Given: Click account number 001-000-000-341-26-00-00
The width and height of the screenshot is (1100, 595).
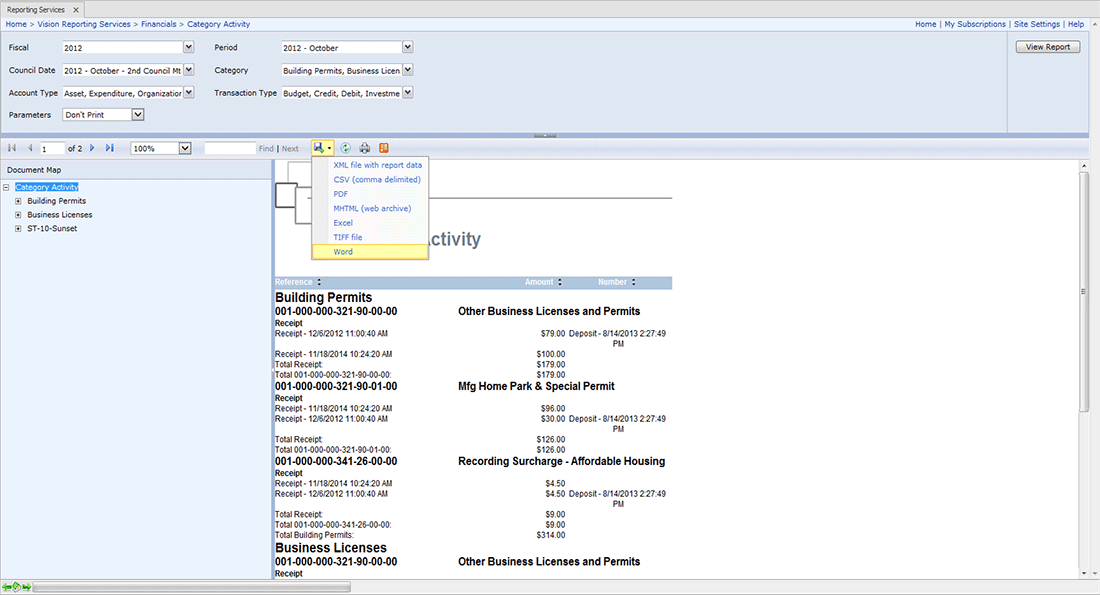Looking at the screenshot, I should pos(336,462).
